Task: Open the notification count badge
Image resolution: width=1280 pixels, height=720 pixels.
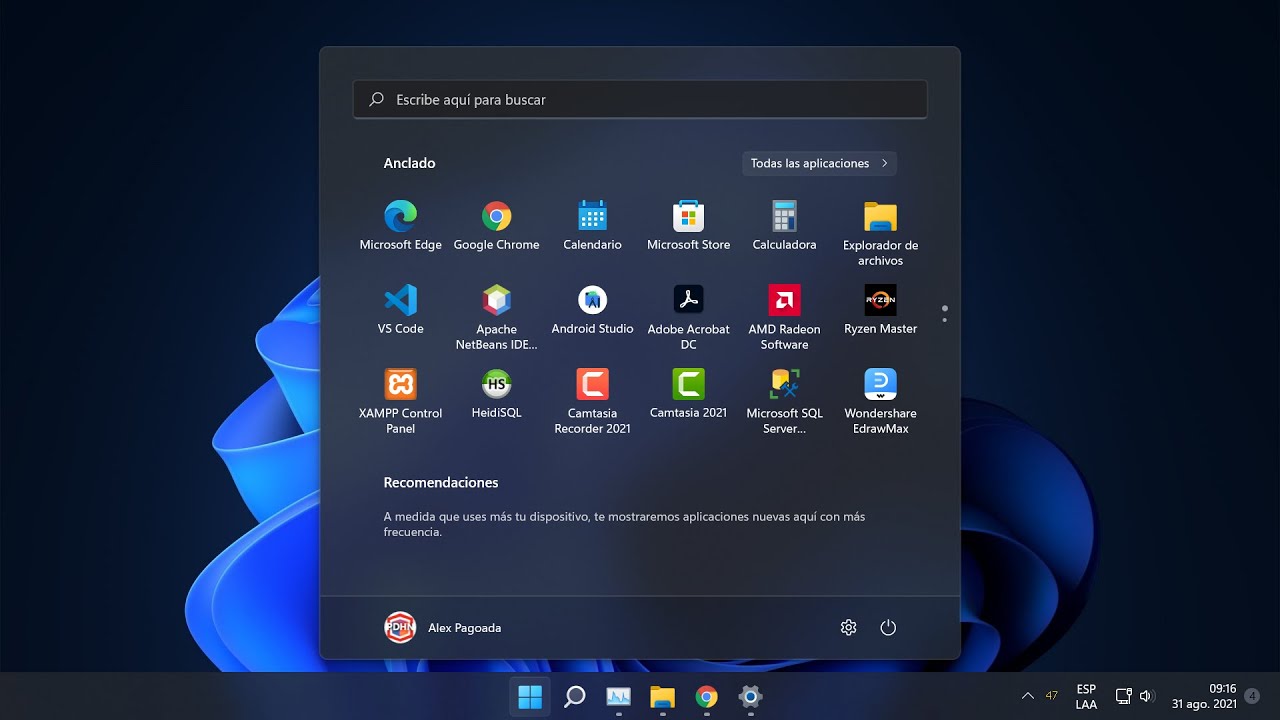Action: click(x=1252, y=696)
